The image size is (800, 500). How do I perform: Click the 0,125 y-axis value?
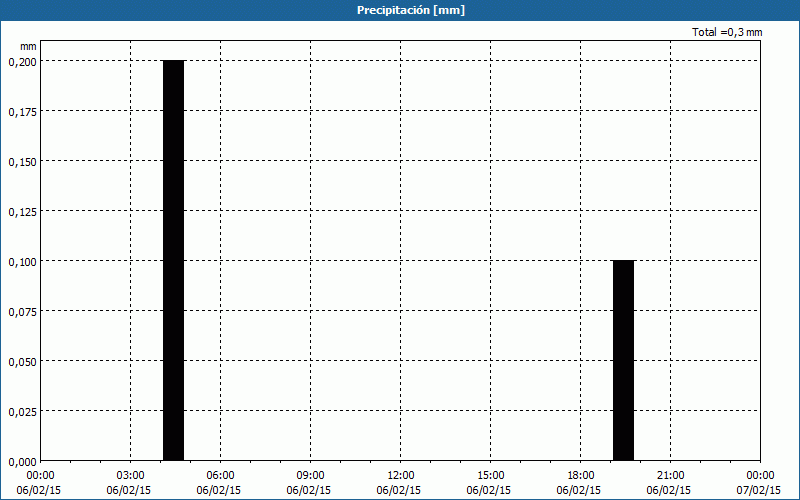pyautogui.click(x=22, y=212)
